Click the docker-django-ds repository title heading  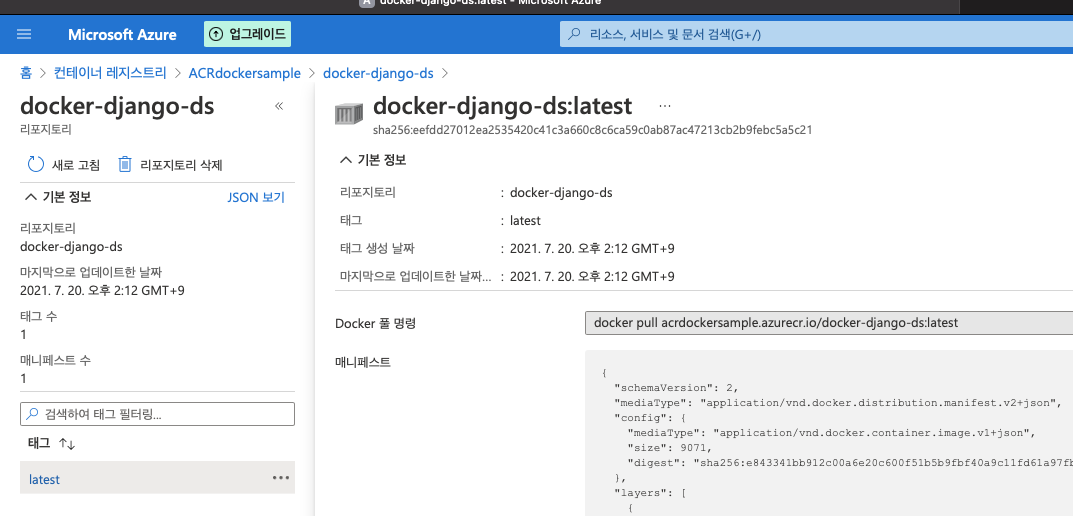pyautogui.click(x=117, y=107)
